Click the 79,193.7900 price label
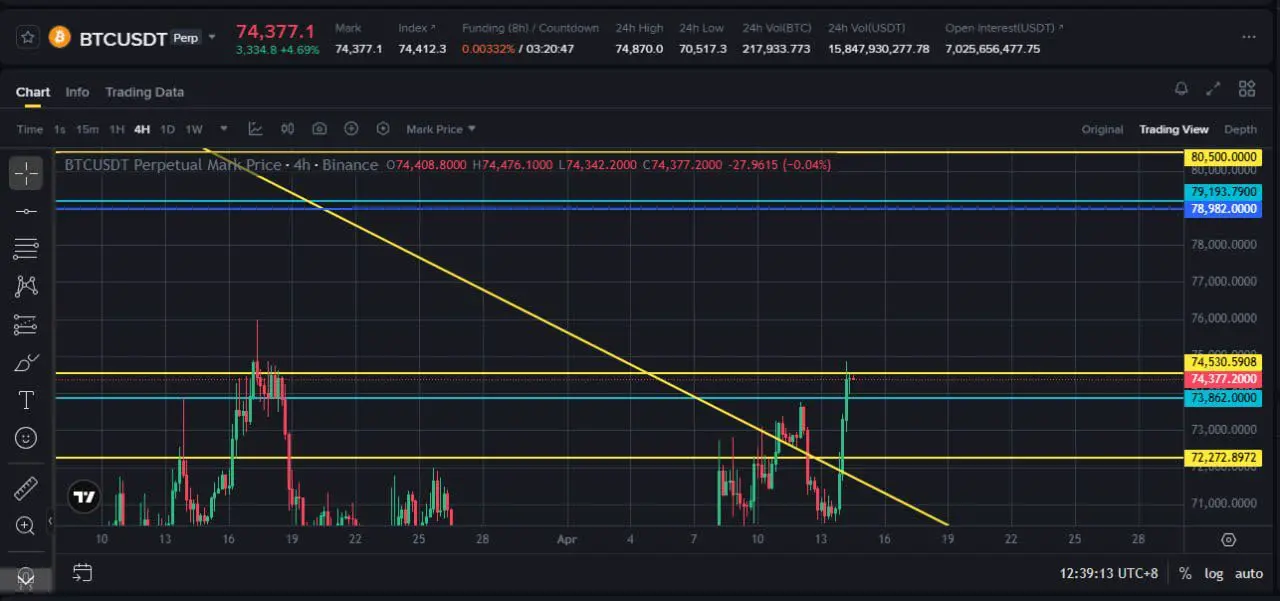This screenshot has width=1280, height=601. 1224,192
